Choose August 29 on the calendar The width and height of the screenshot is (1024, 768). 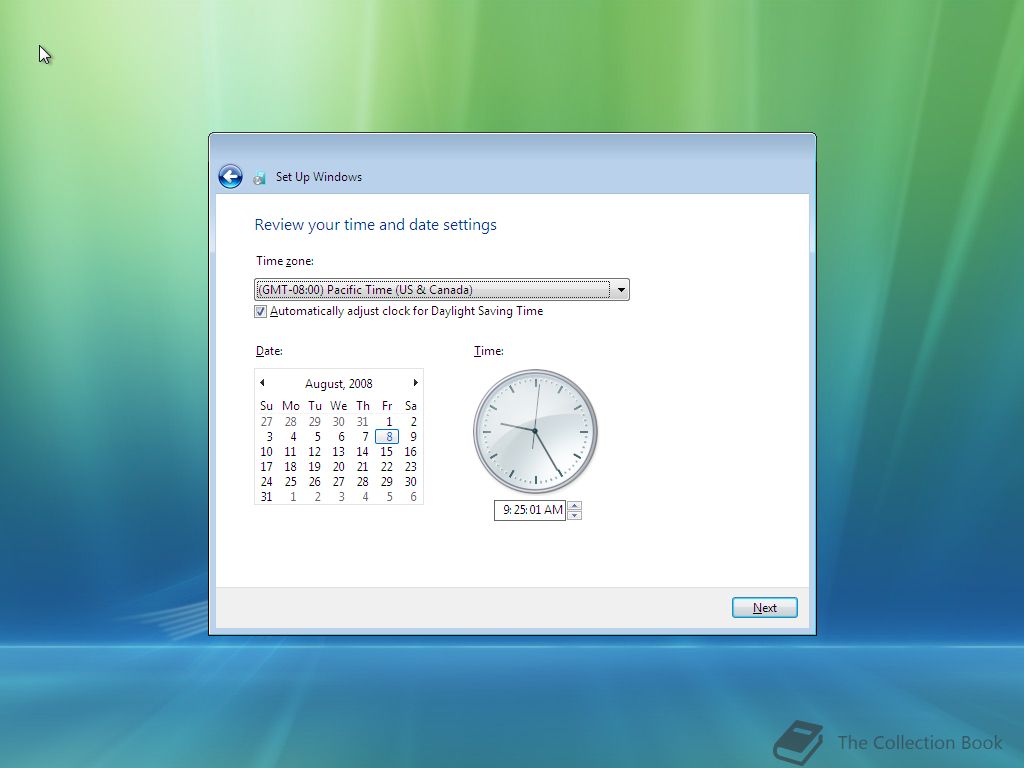tap(387, 482)
